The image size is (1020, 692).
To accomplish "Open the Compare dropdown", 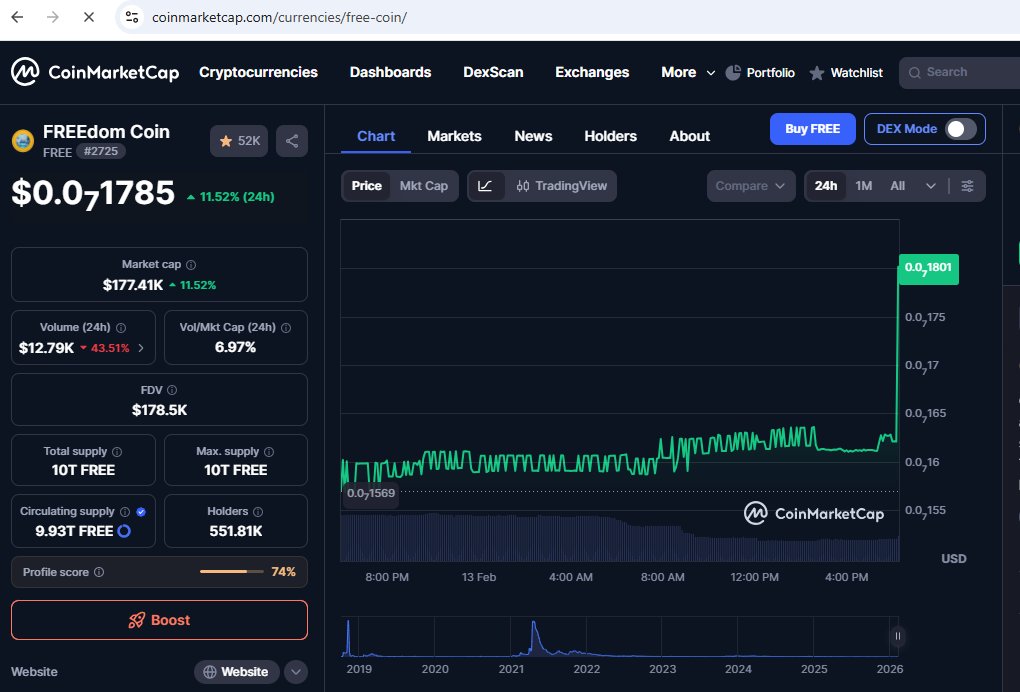I will pos(751,186).
